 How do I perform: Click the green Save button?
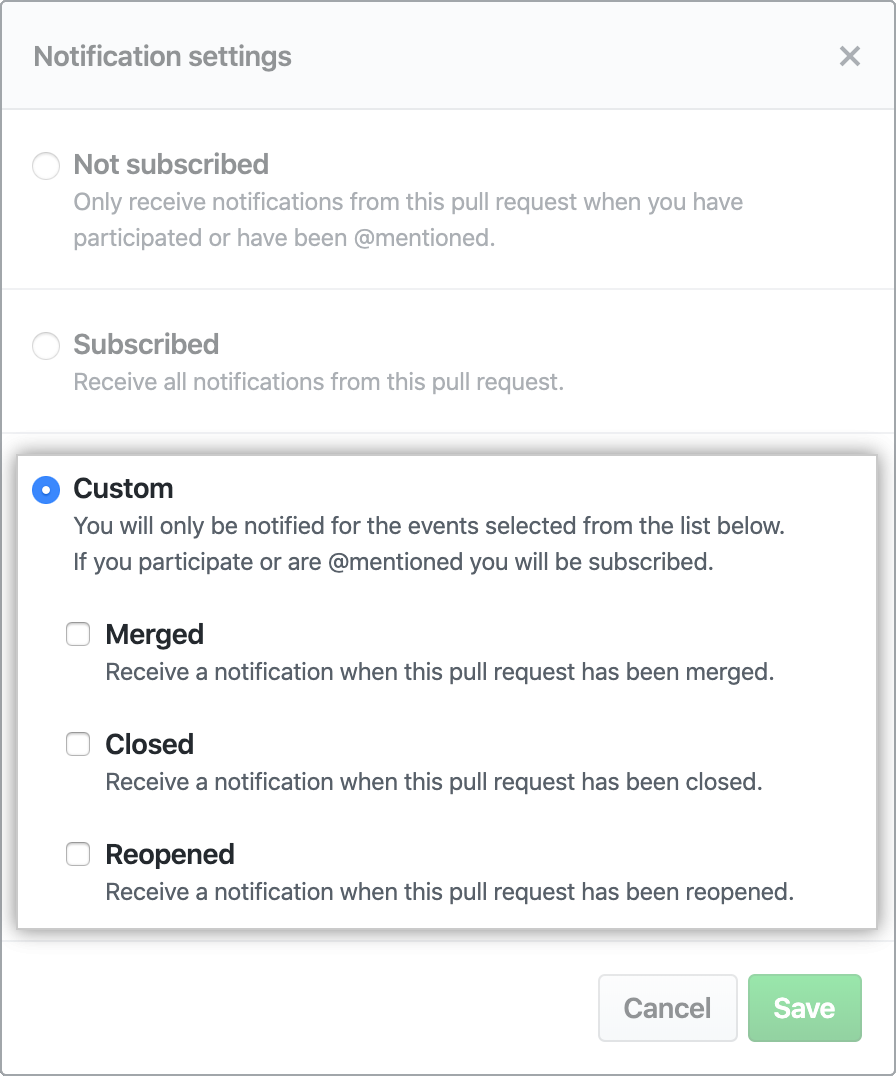tap(804, 1008)
